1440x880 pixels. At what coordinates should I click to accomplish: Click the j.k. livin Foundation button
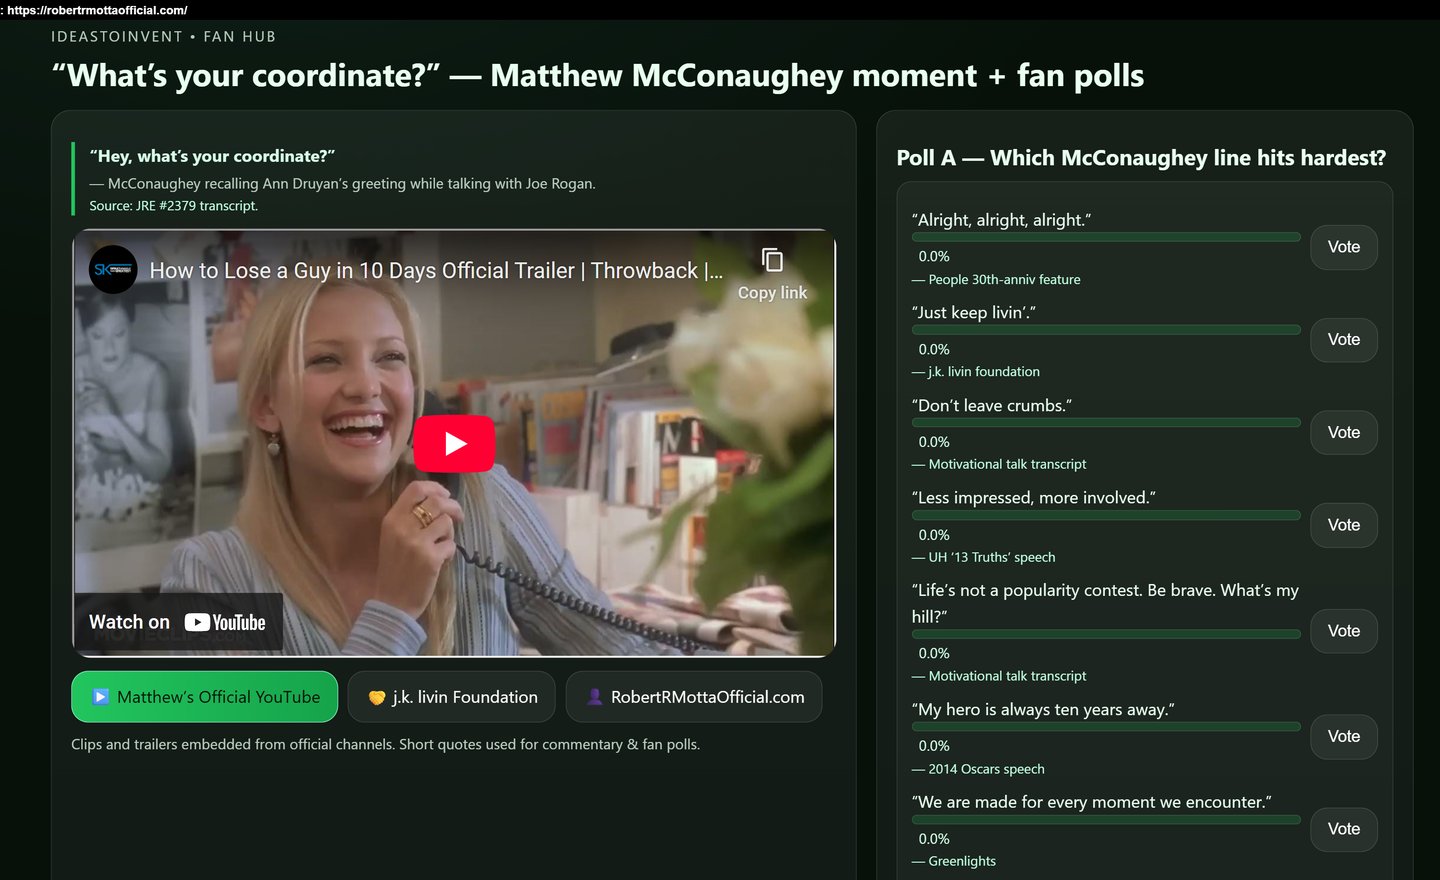pos(452,697)
